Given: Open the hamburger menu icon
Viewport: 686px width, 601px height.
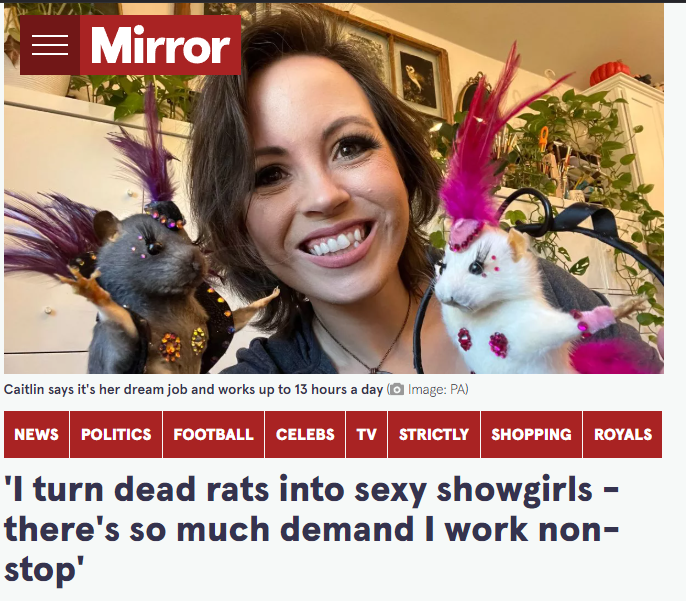Looking at the screenshot, I should click(x=50, y=45).
